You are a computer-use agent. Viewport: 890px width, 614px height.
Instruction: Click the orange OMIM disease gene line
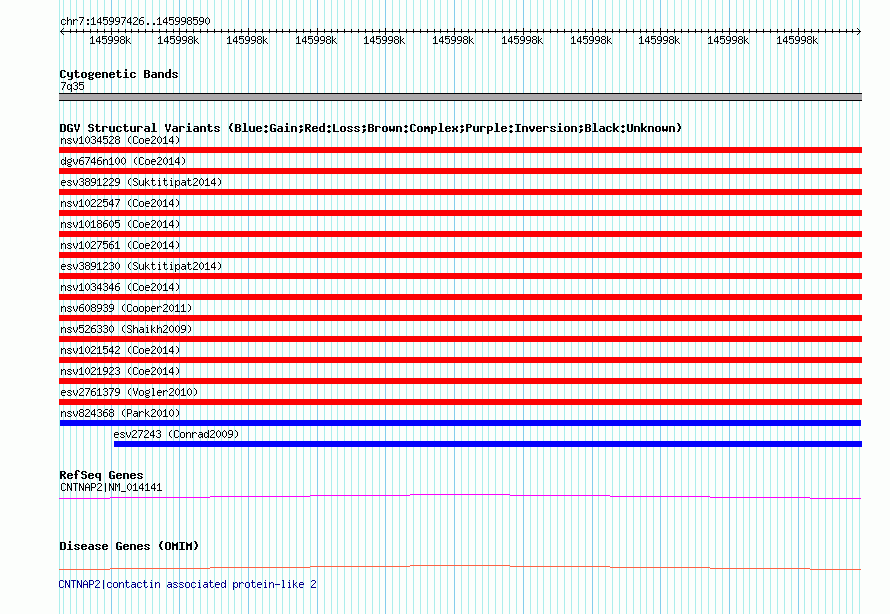point(460,567)
